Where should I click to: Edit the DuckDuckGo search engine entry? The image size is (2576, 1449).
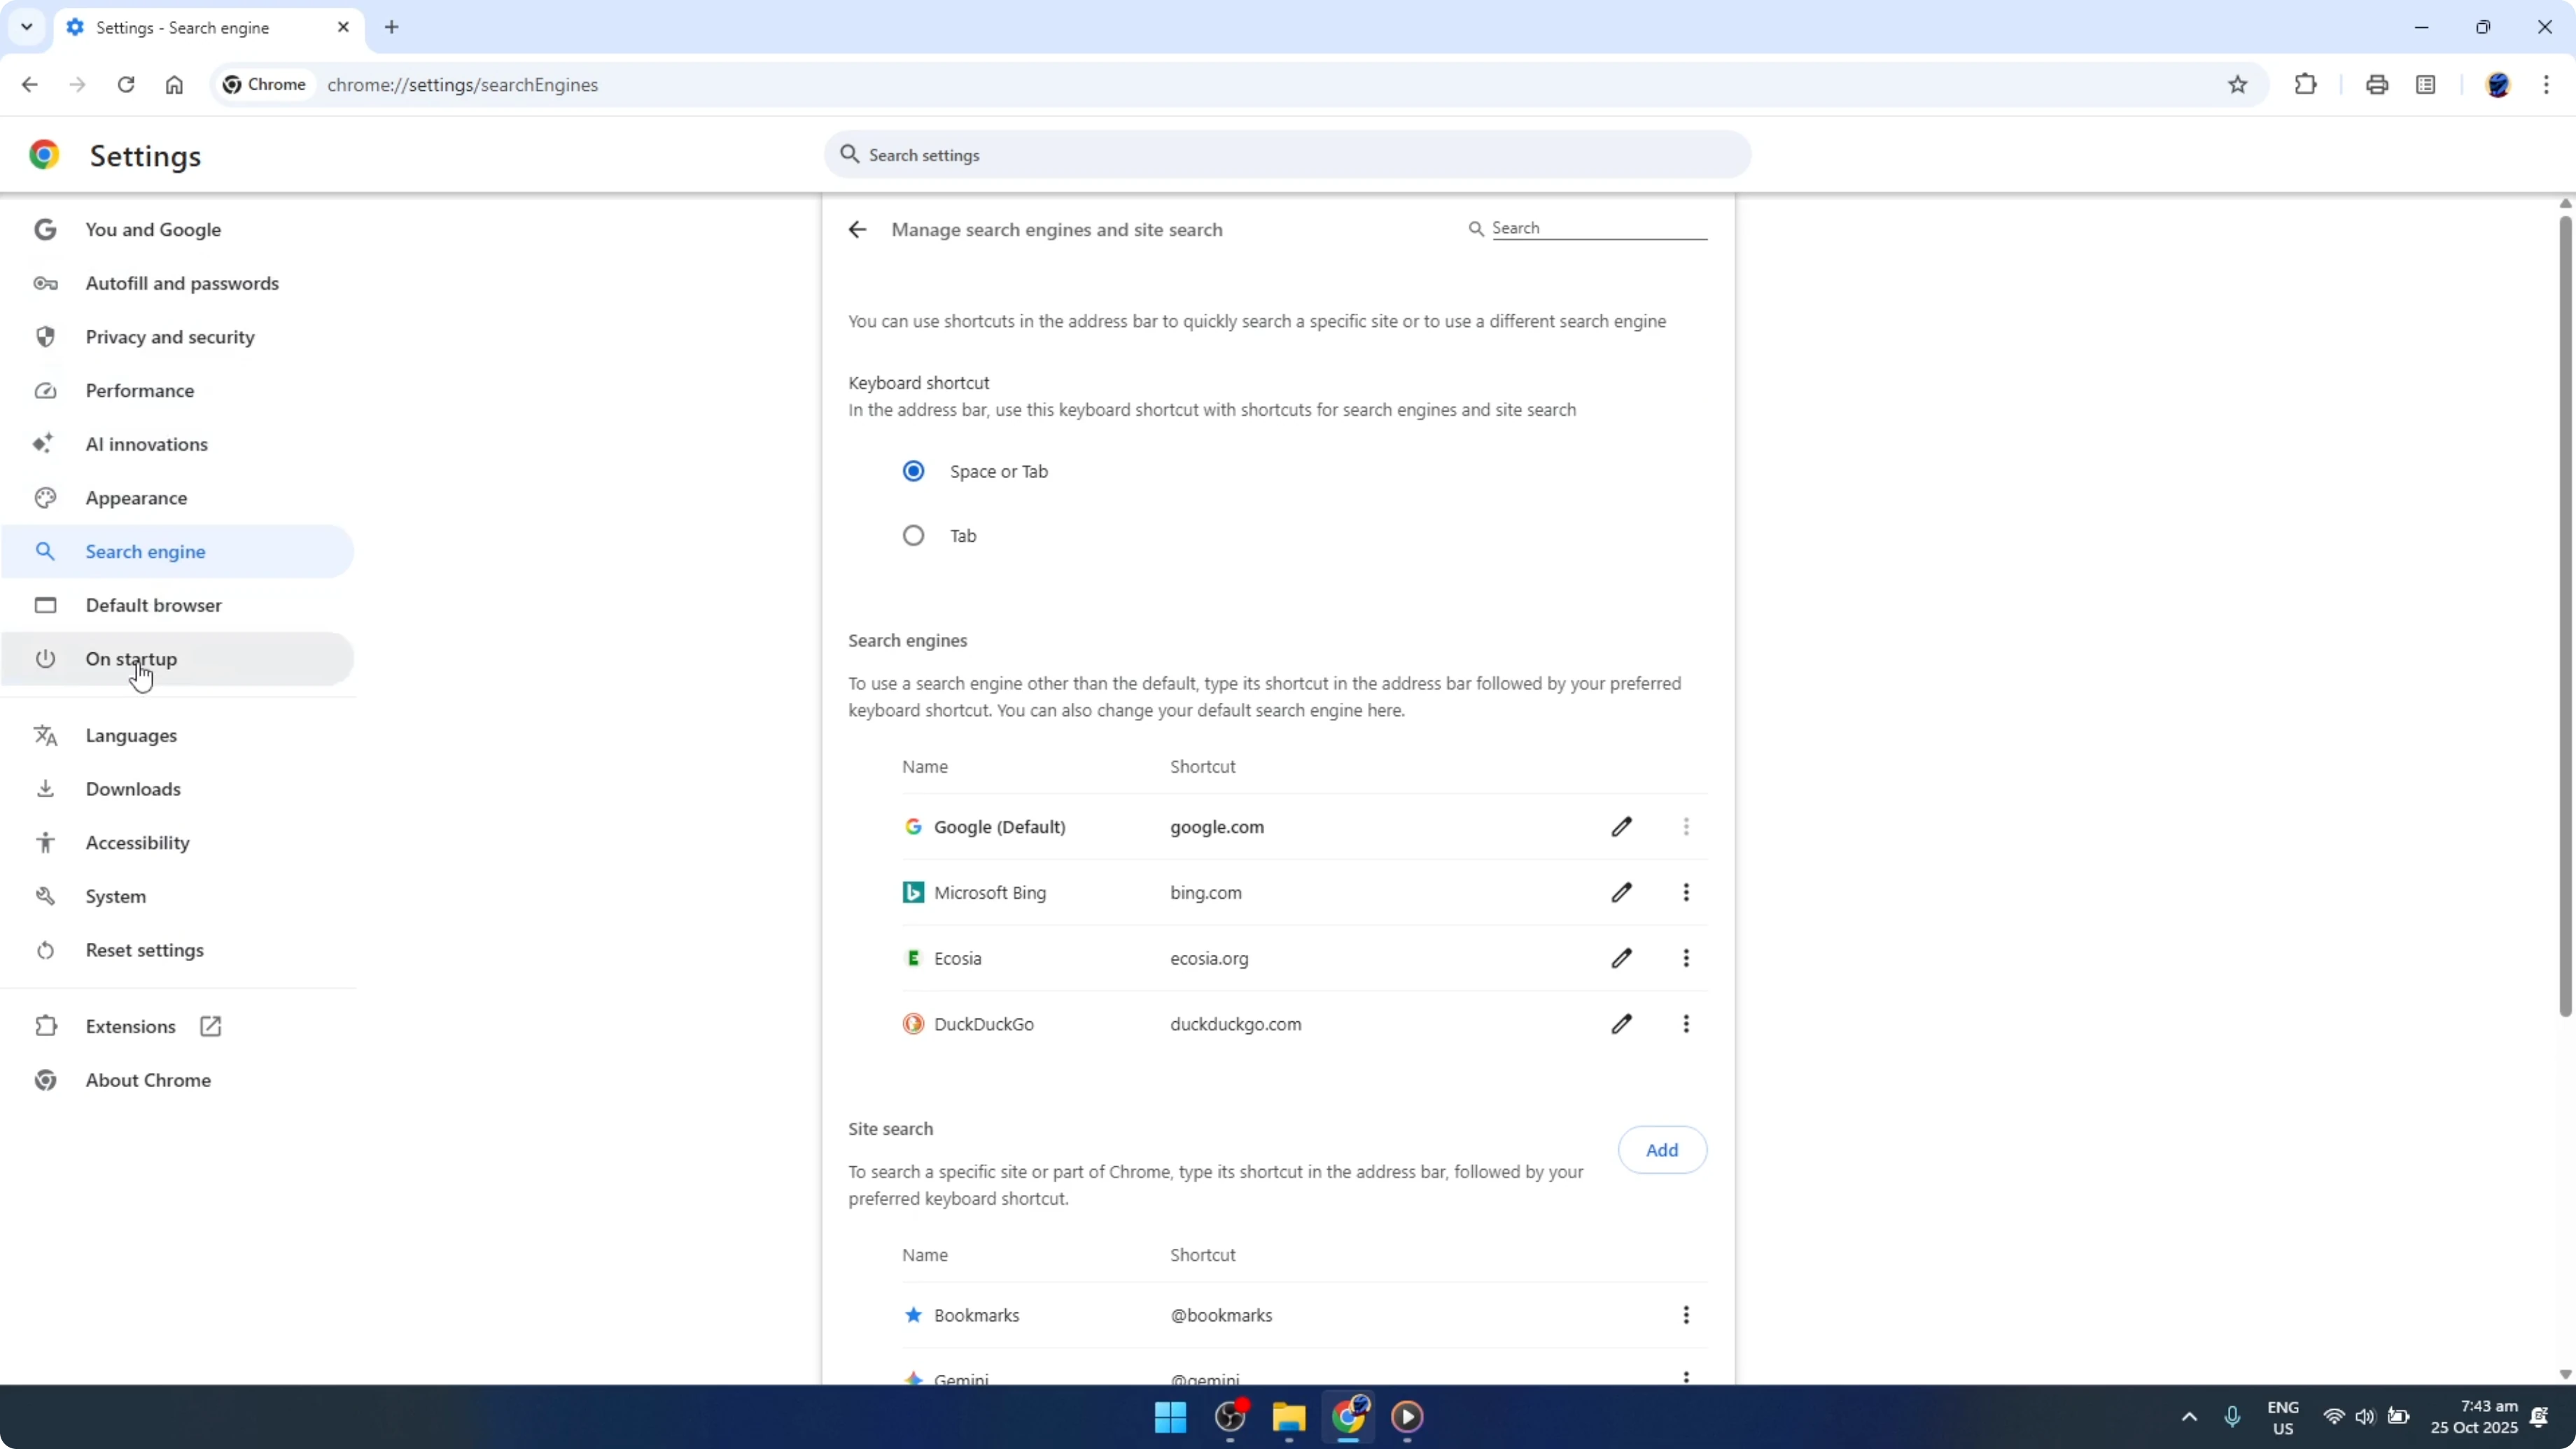tap(1621, 1024)
